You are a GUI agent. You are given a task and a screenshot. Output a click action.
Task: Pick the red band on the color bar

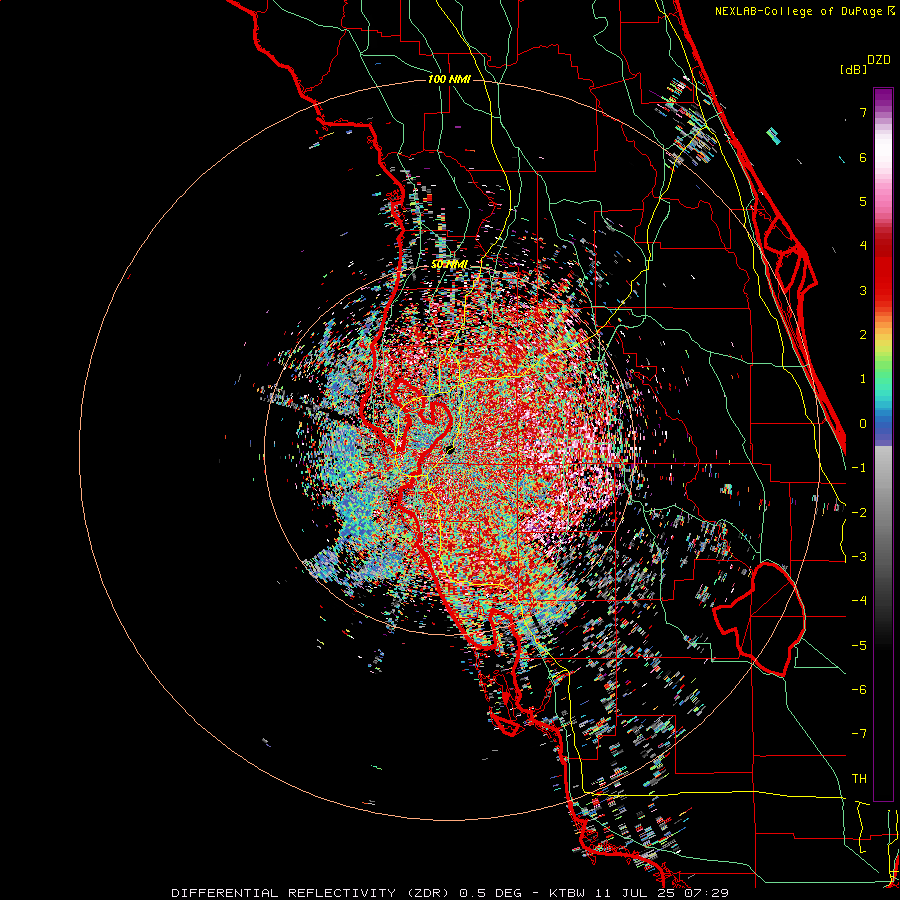coord(883,270)
